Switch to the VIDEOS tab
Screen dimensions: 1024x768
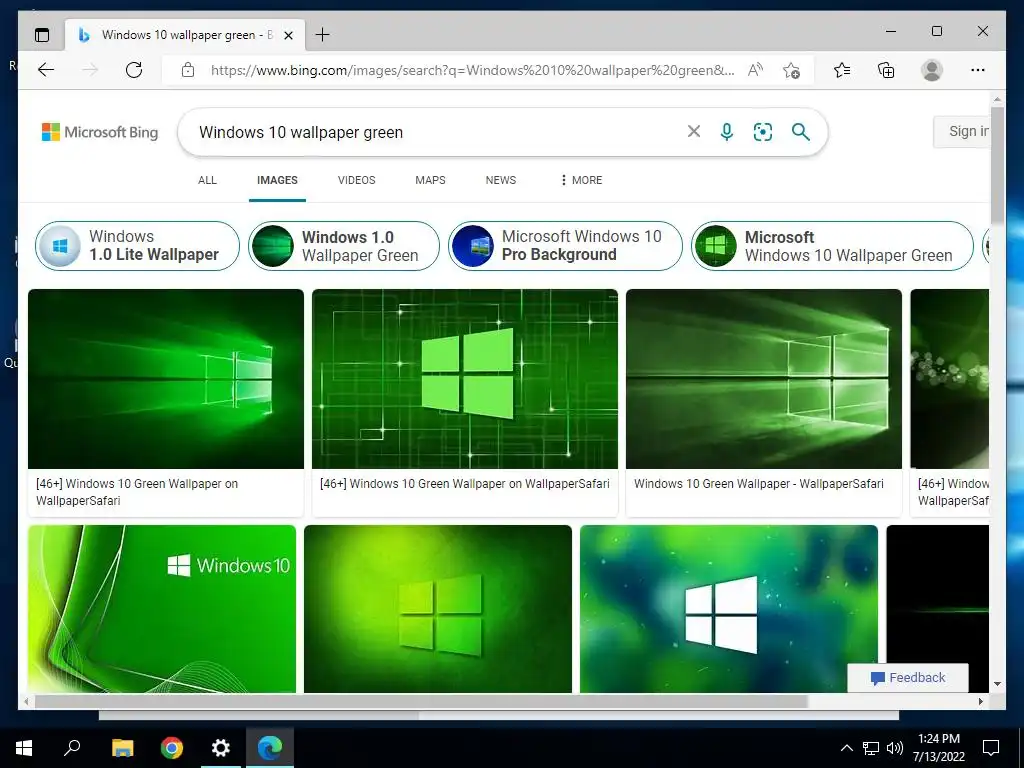(x=357, y=180)
